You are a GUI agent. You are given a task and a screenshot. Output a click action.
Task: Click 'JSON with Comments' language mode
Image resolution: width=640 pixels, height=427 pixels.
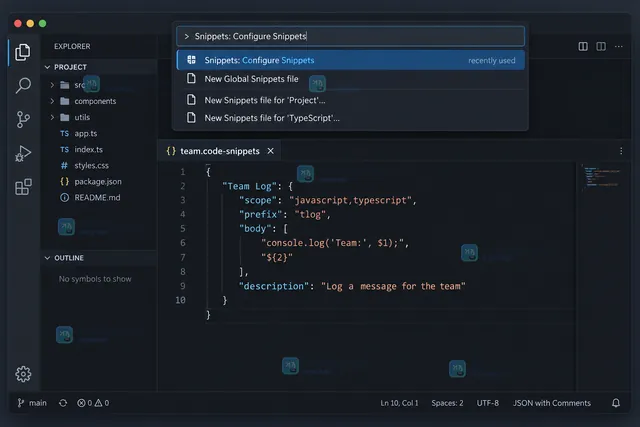click(x=551, y=403)
